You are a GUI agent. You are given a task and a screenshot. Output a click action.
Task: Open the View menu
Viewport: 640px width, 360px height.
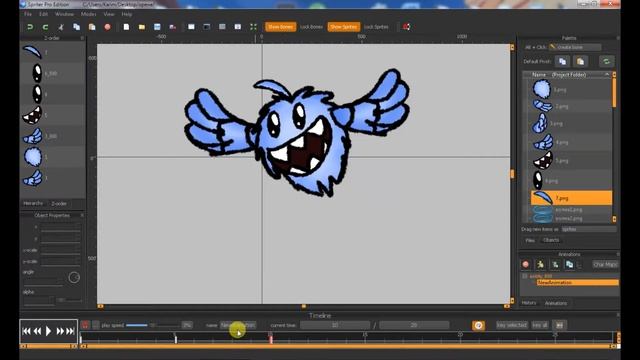pos(109,14)
